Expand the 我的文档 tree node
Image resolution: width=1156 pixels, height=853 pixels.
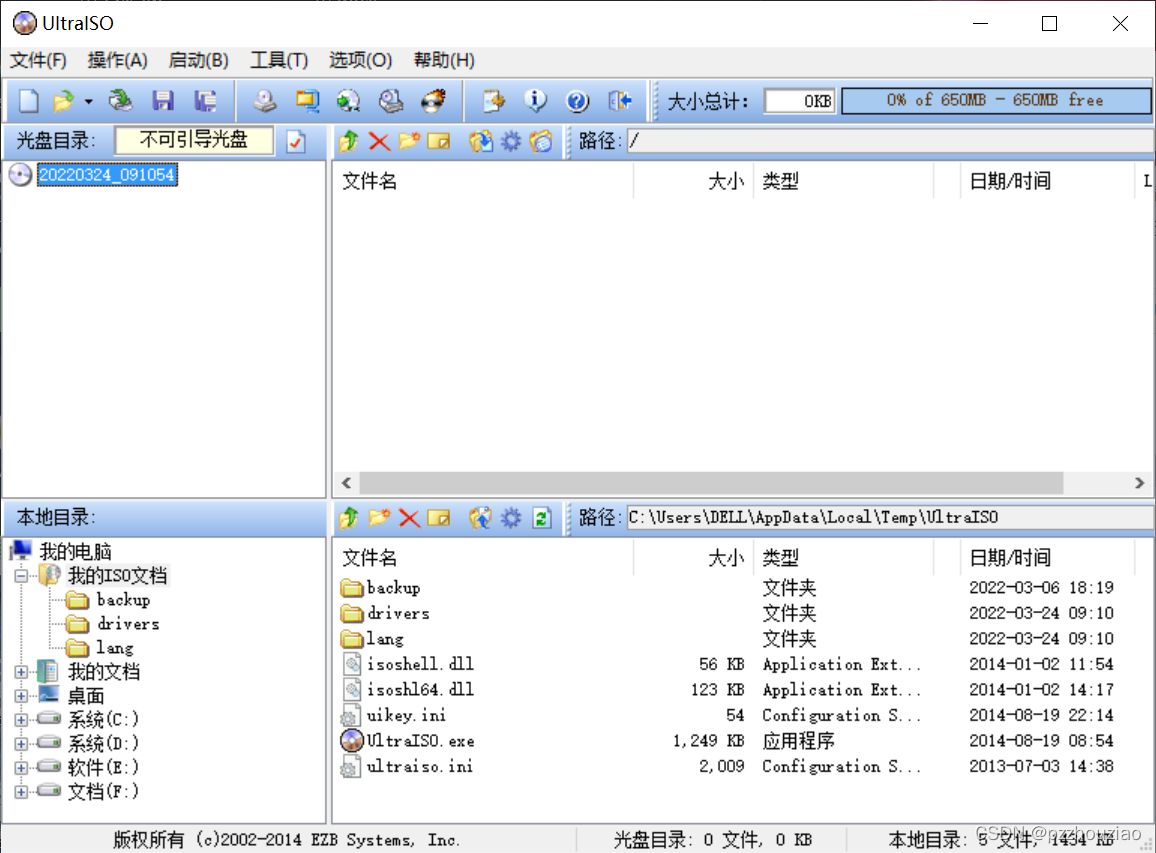[21, 672]
